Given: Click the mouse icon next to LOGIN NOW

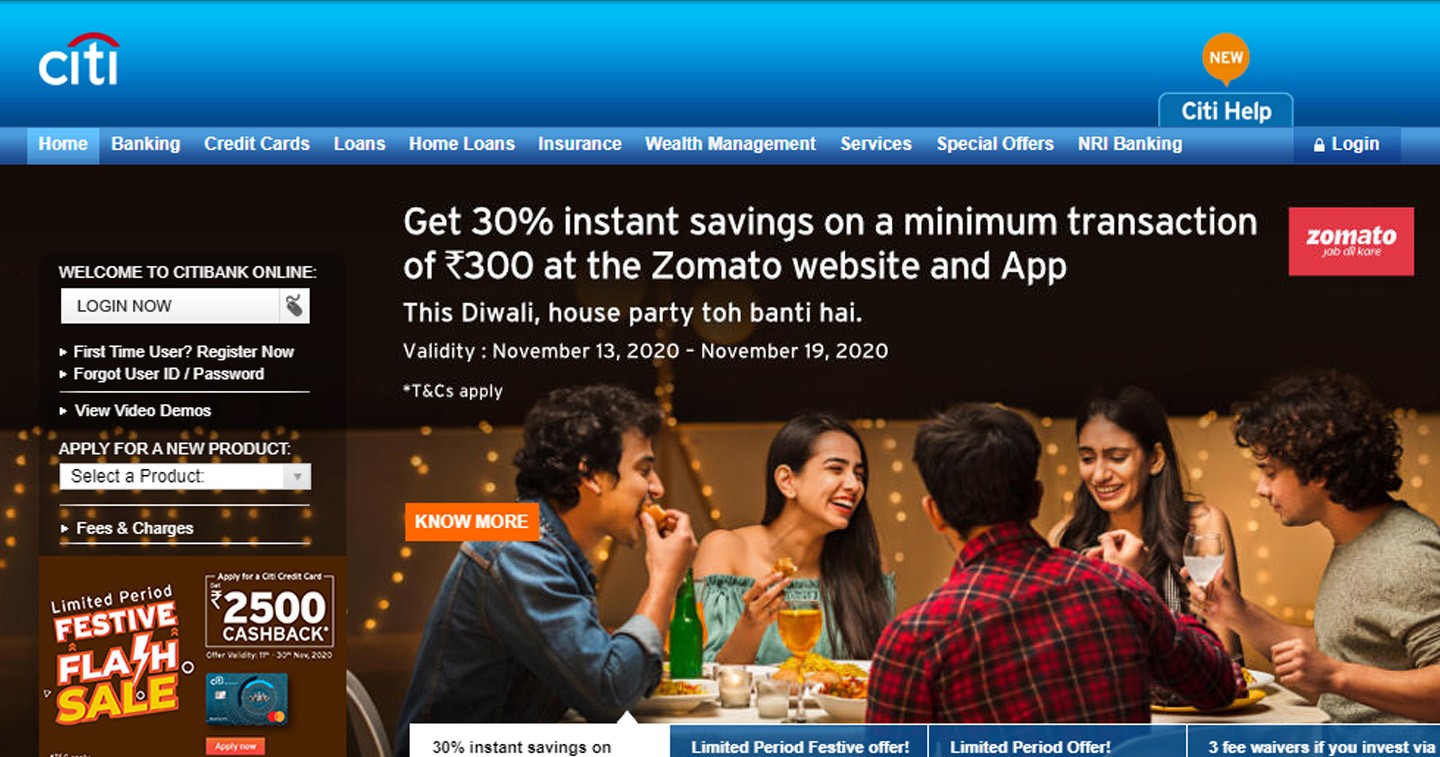Looking at the screenshot, I should (294, 306).
